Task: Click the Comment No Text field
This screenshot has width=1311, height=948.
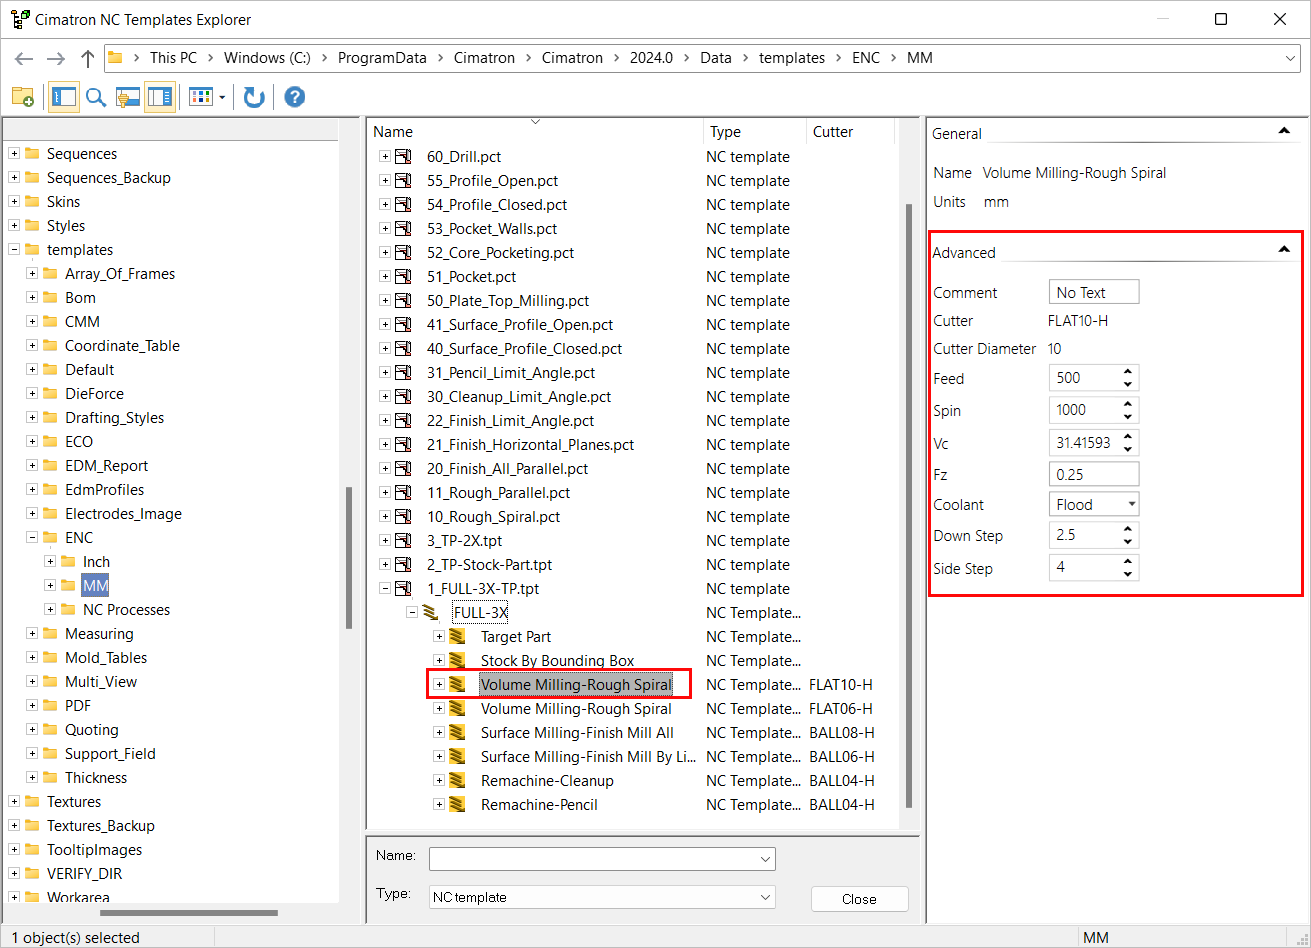Action: [1094, 292]
